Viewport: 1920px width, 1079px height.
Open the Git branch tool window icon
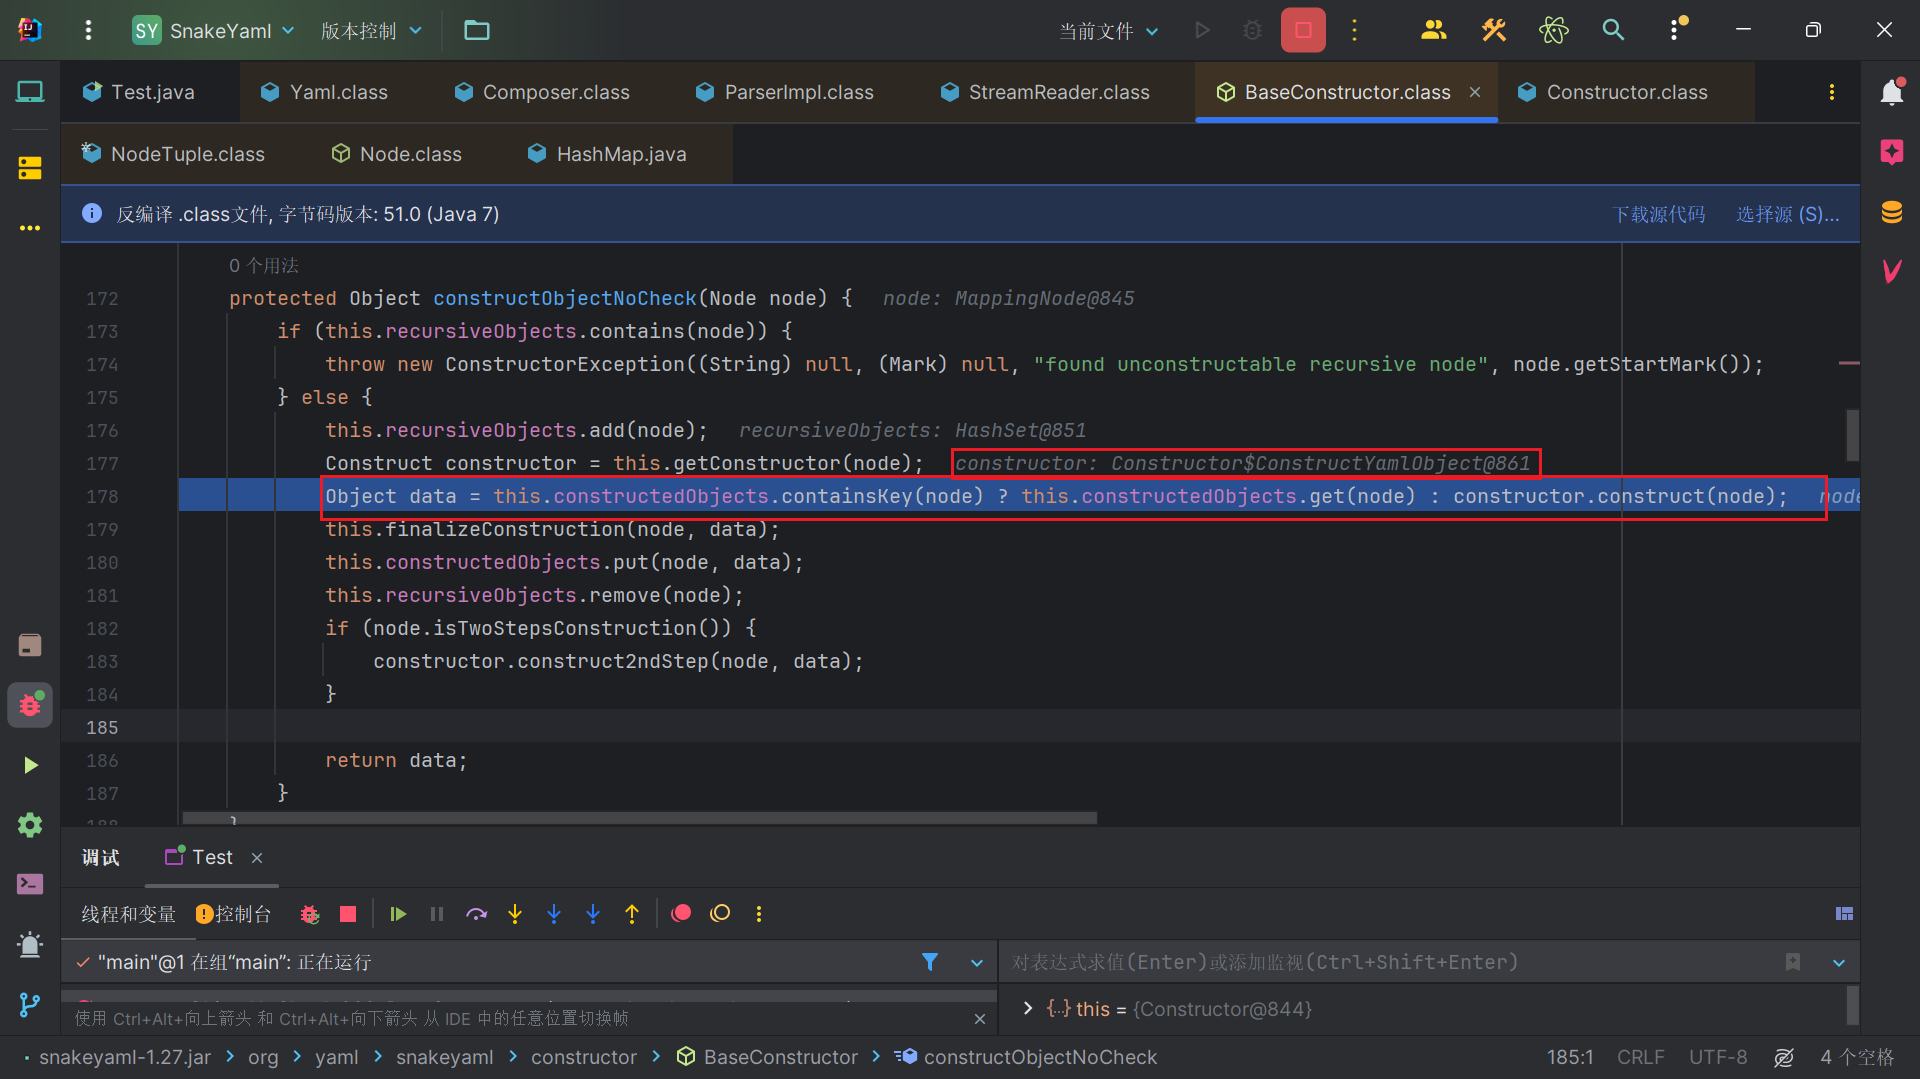point(30,1004)
